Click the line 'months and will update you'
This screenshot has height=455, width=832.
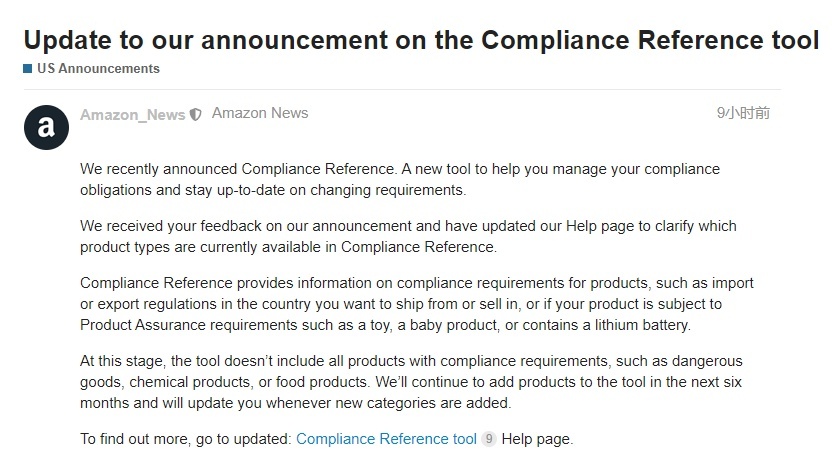pyautogui.click(x=296, y=403)
